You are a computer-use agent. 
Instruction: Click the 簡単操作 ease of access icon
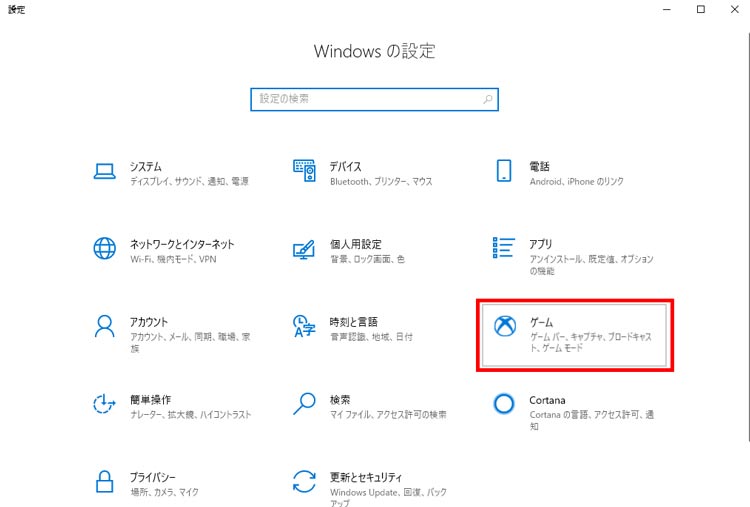coord(104,404)
